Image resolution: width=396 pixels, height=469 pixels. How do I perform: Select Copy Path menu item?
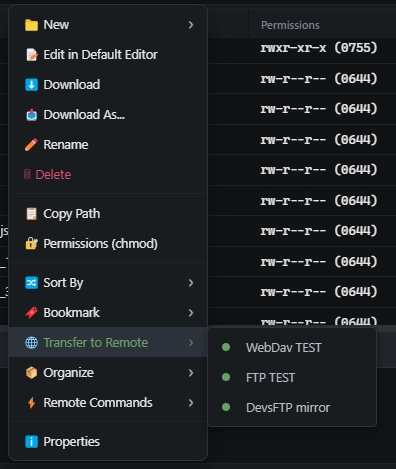point(108,214)
